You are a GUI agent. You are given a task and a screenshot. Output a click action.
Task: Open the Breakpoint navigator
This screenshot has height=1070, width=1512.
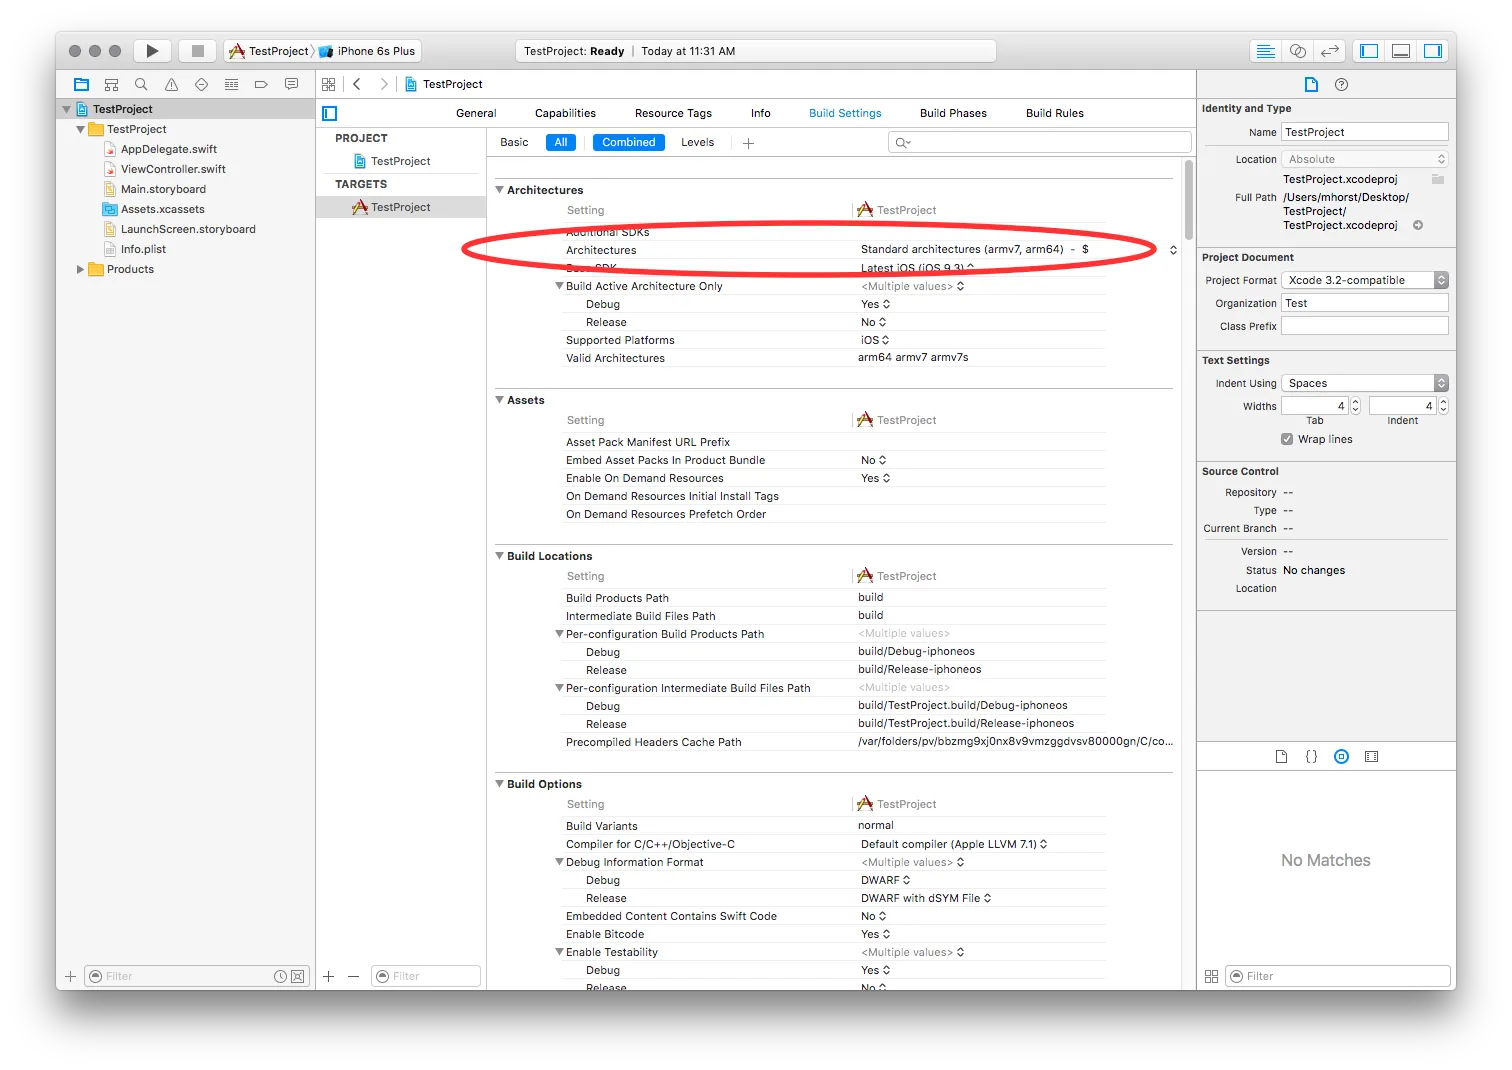261,85
